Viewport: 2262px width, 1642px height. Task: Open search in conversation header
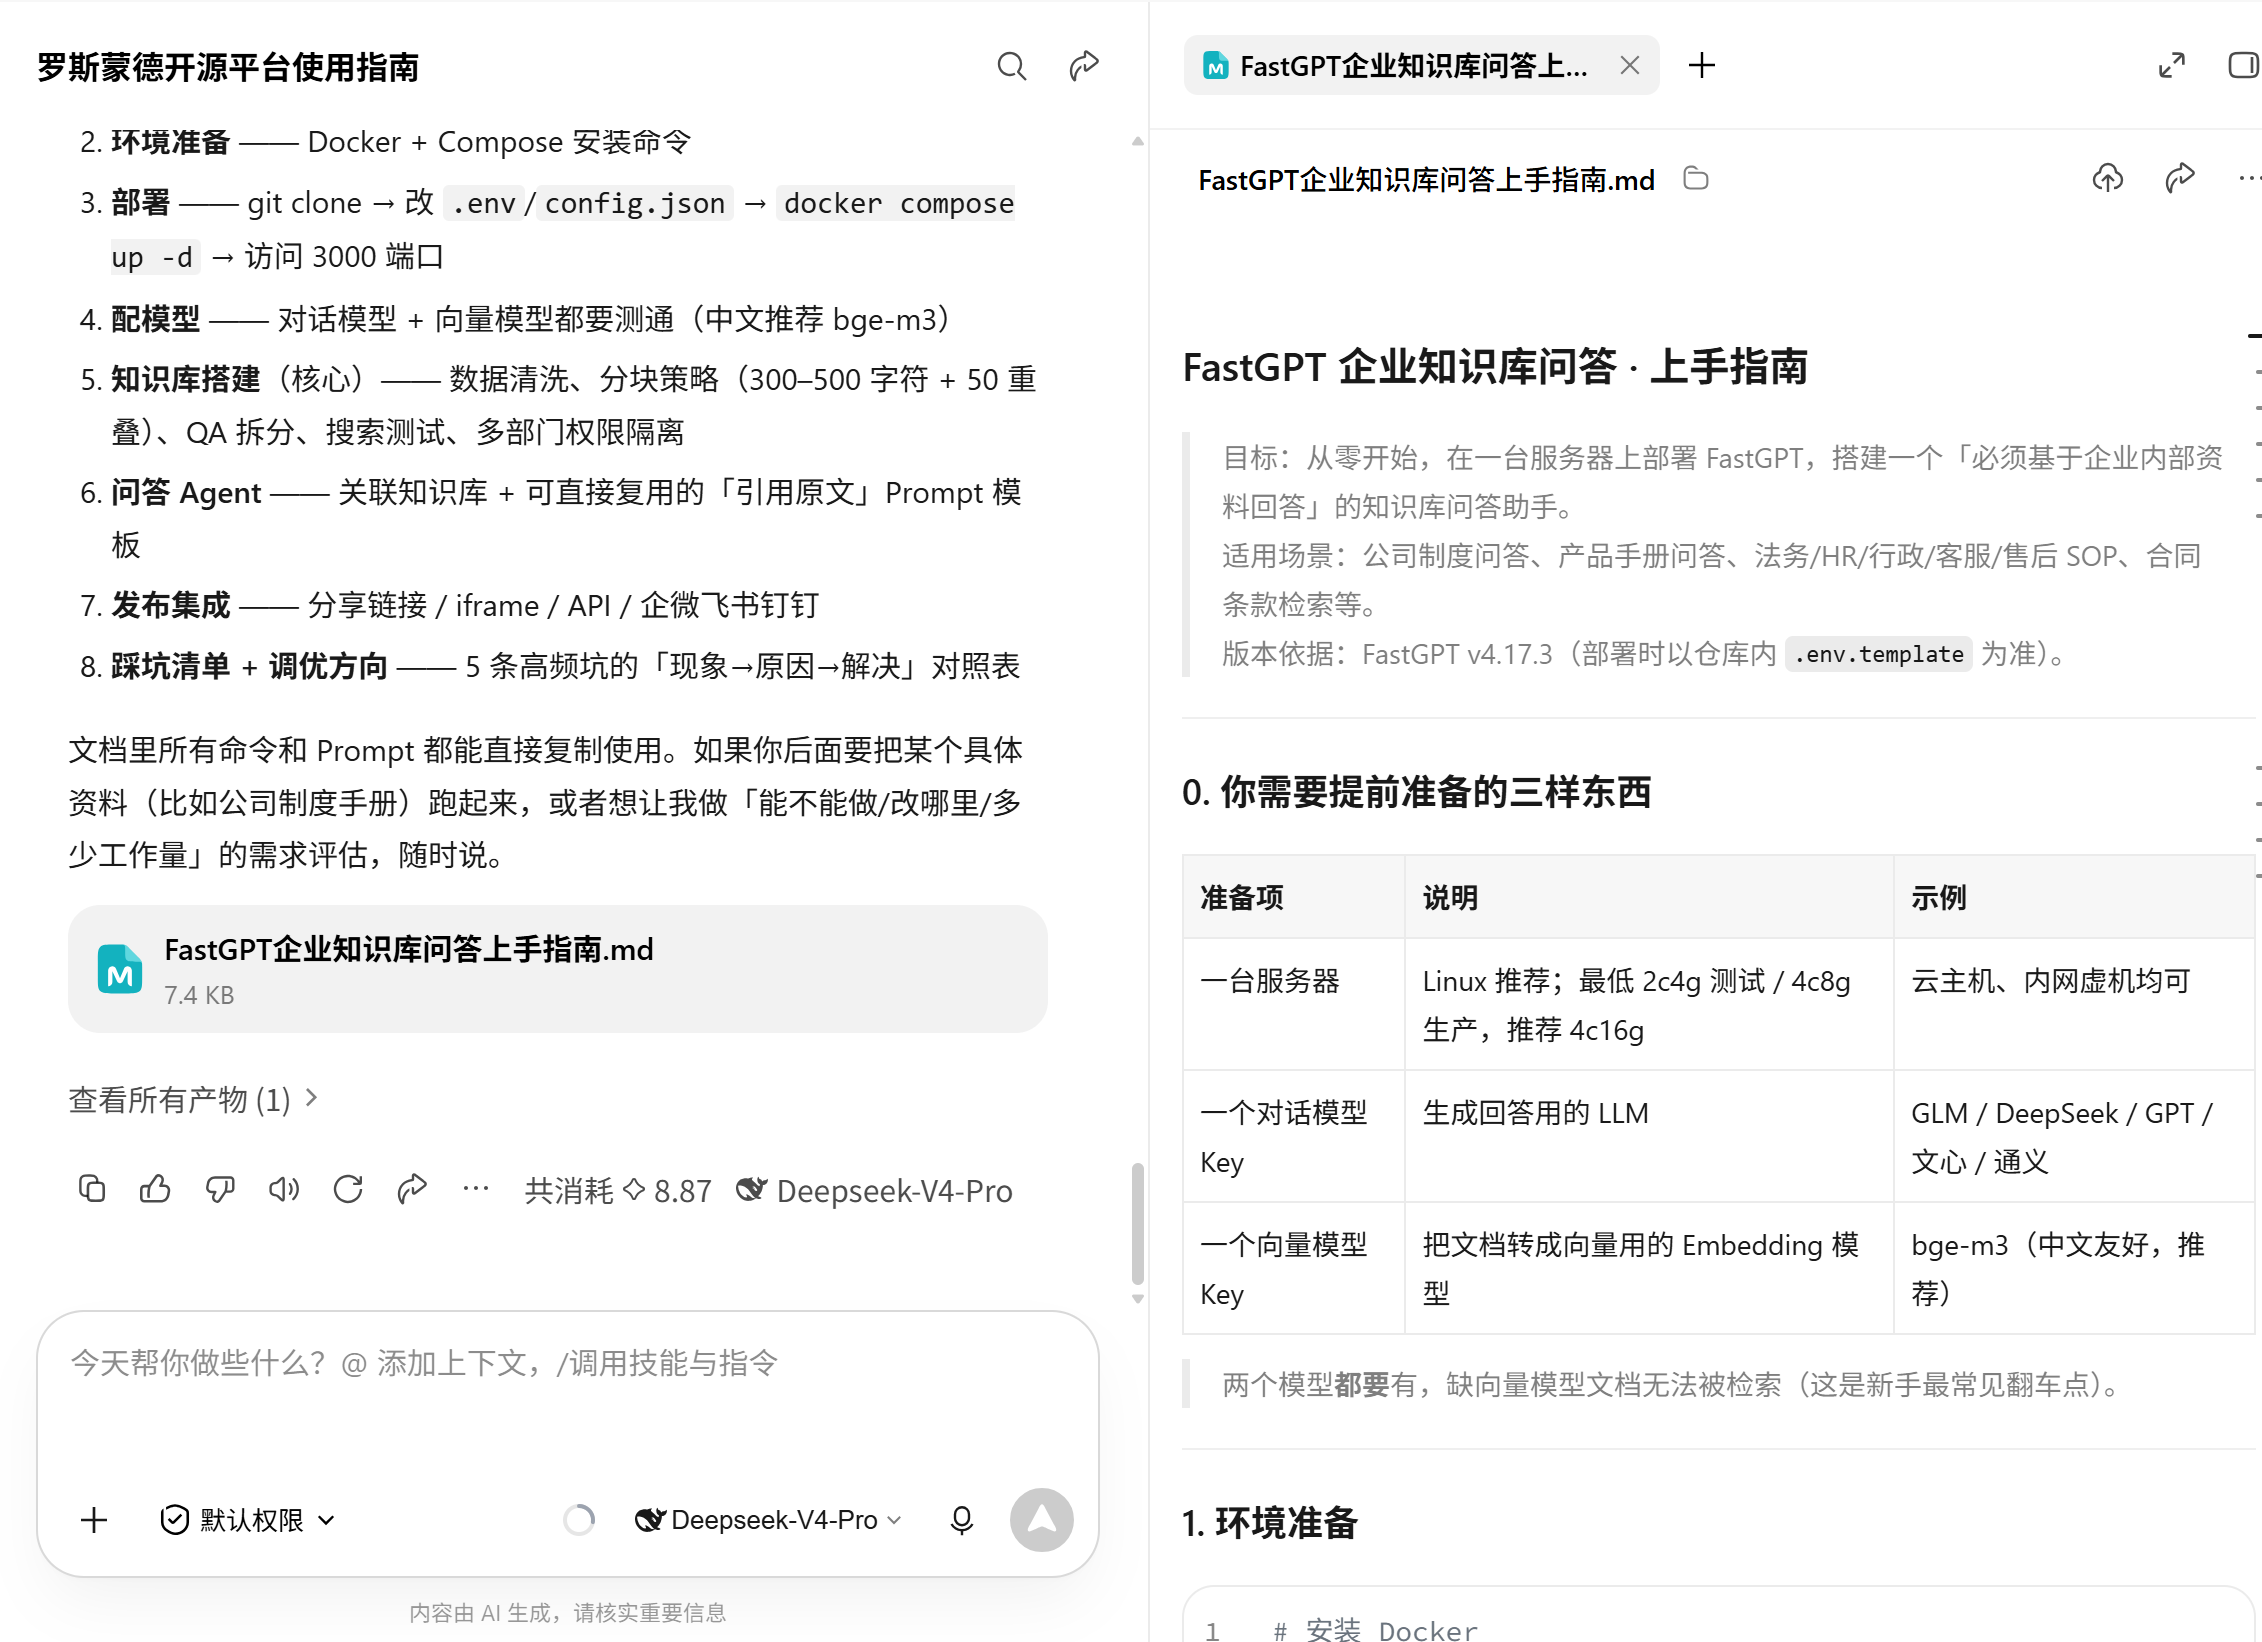pyautogui.click(x=1011, y=66)
